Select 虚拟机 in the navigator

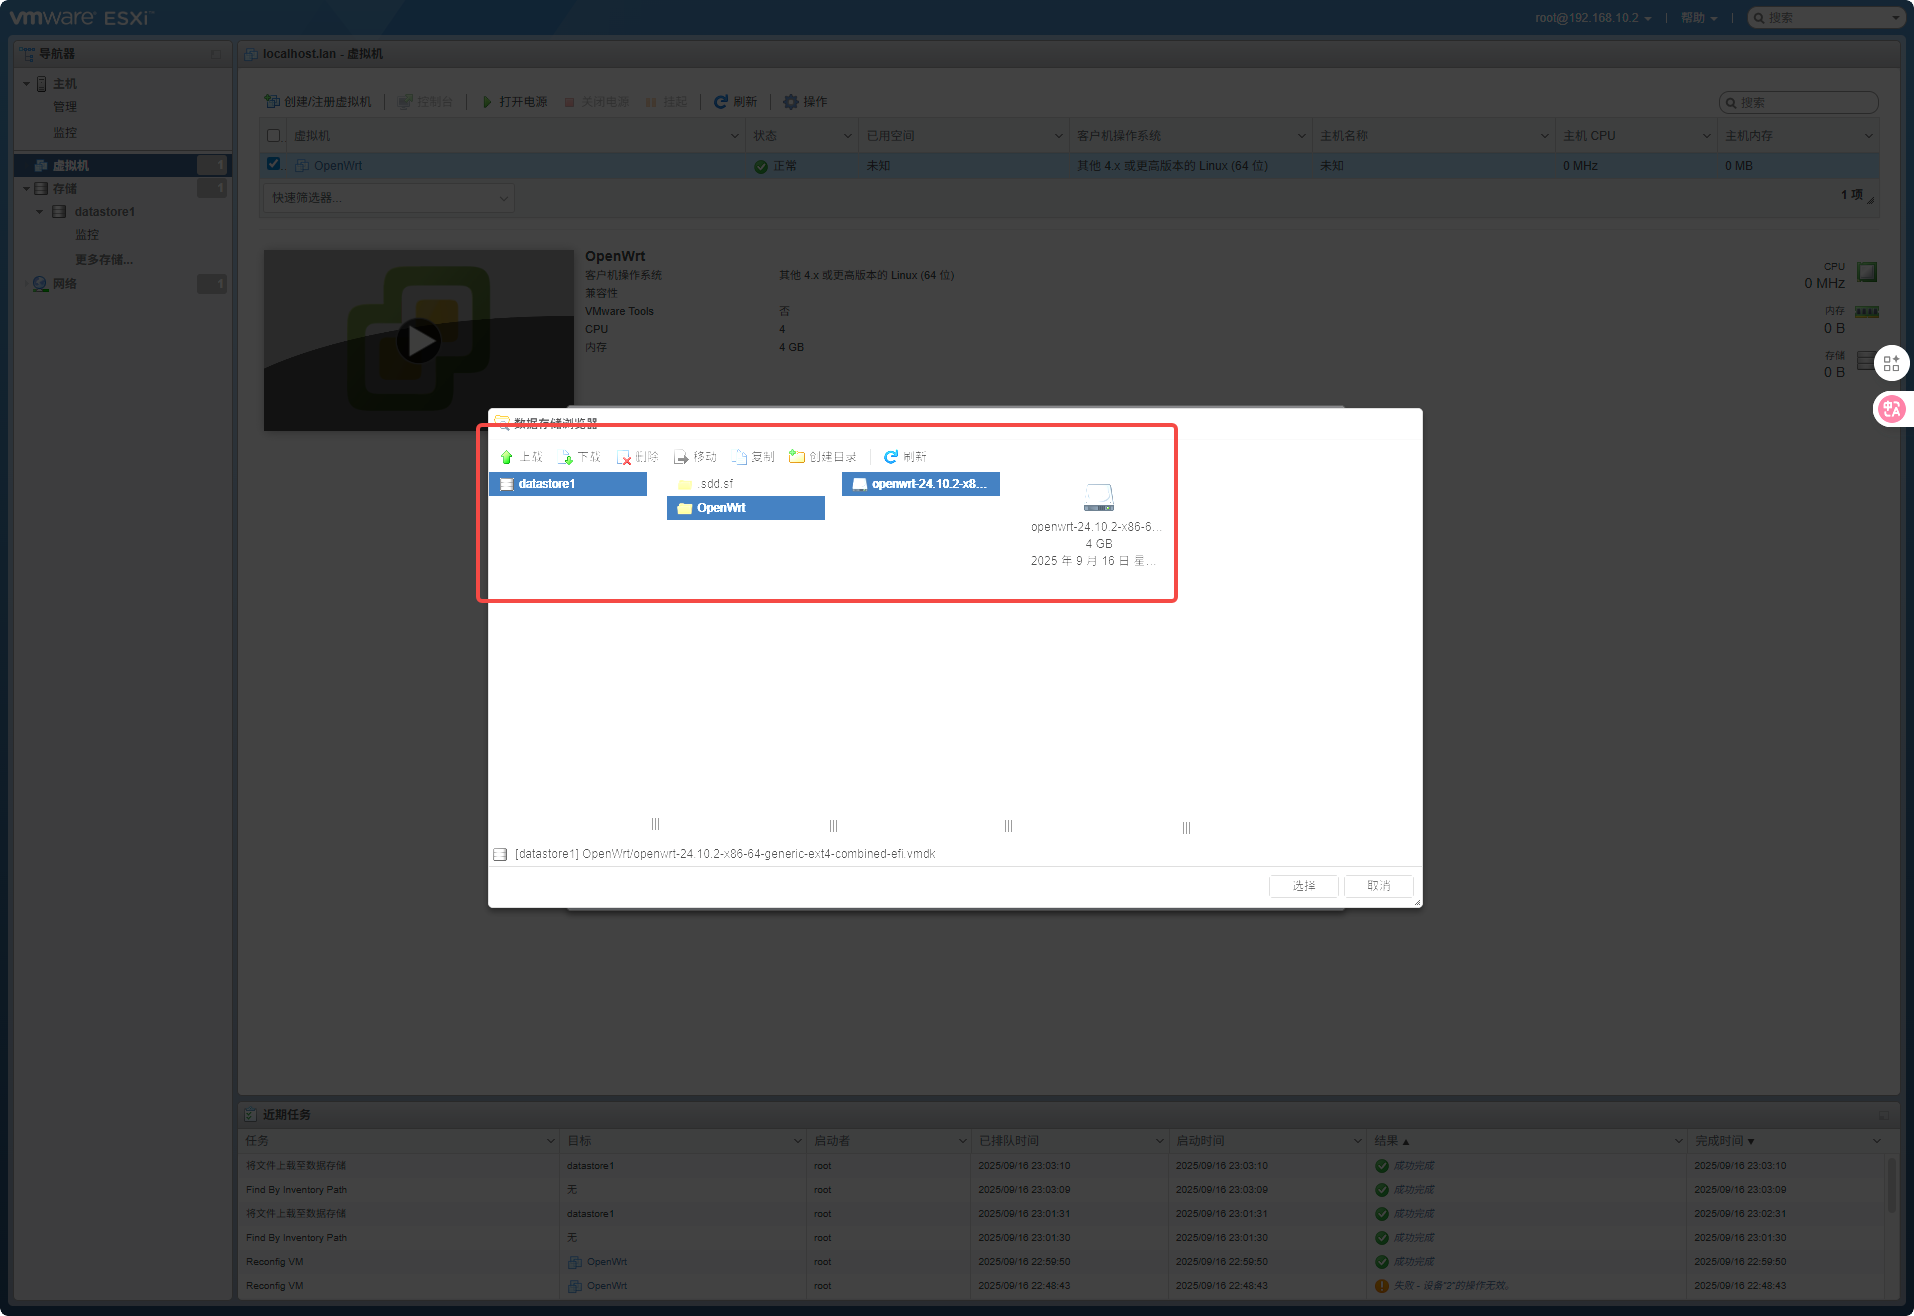(x=122, y=165)
